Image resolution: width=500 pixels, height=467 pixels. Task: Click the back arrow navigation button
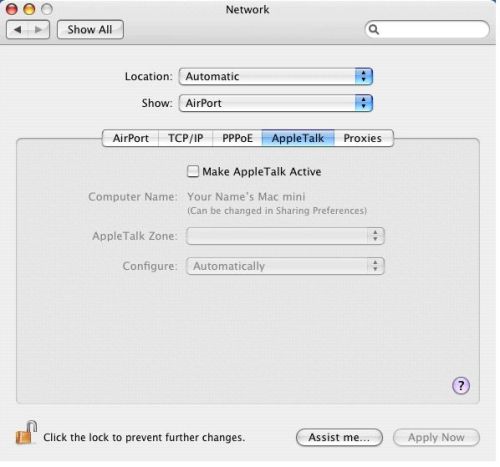[17, 30]
